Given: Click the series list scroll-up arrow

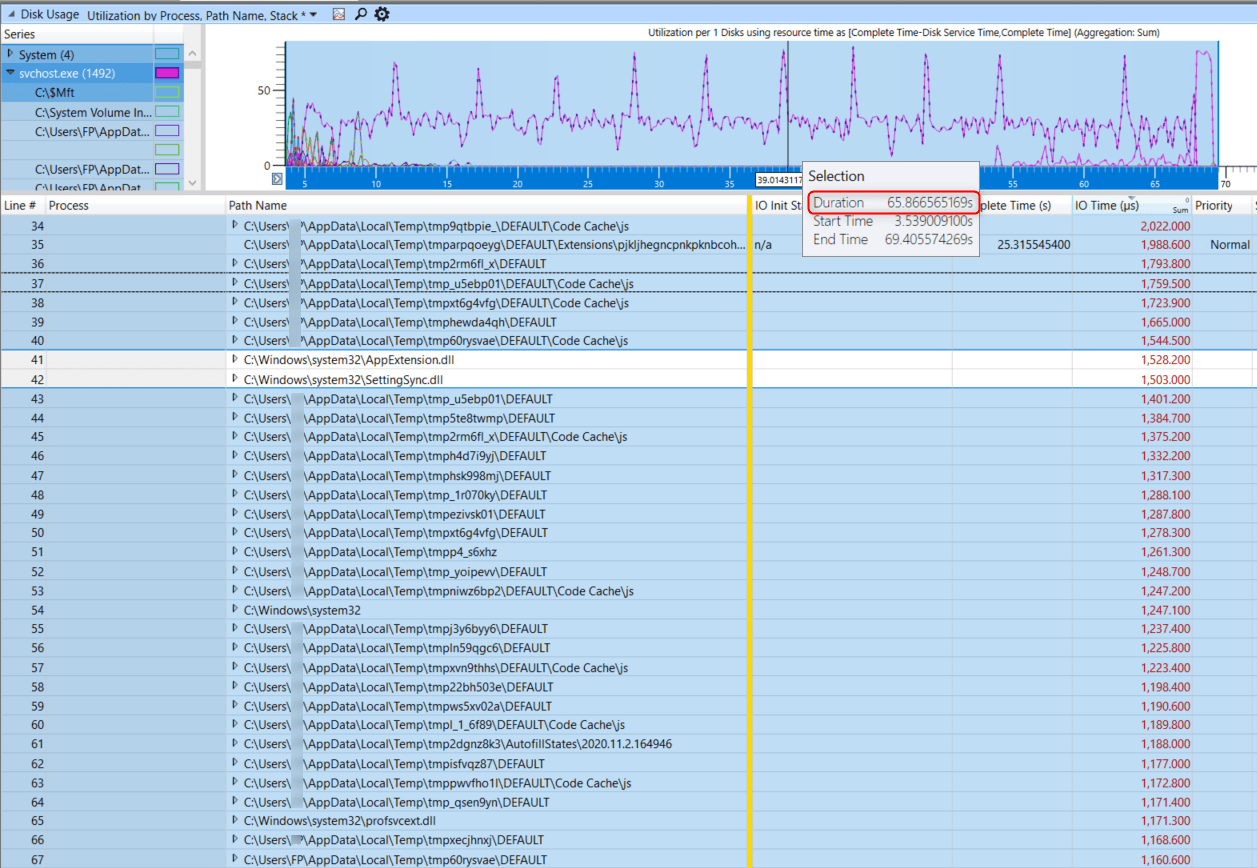Looking at the screenshot, I should pos(192,54).
